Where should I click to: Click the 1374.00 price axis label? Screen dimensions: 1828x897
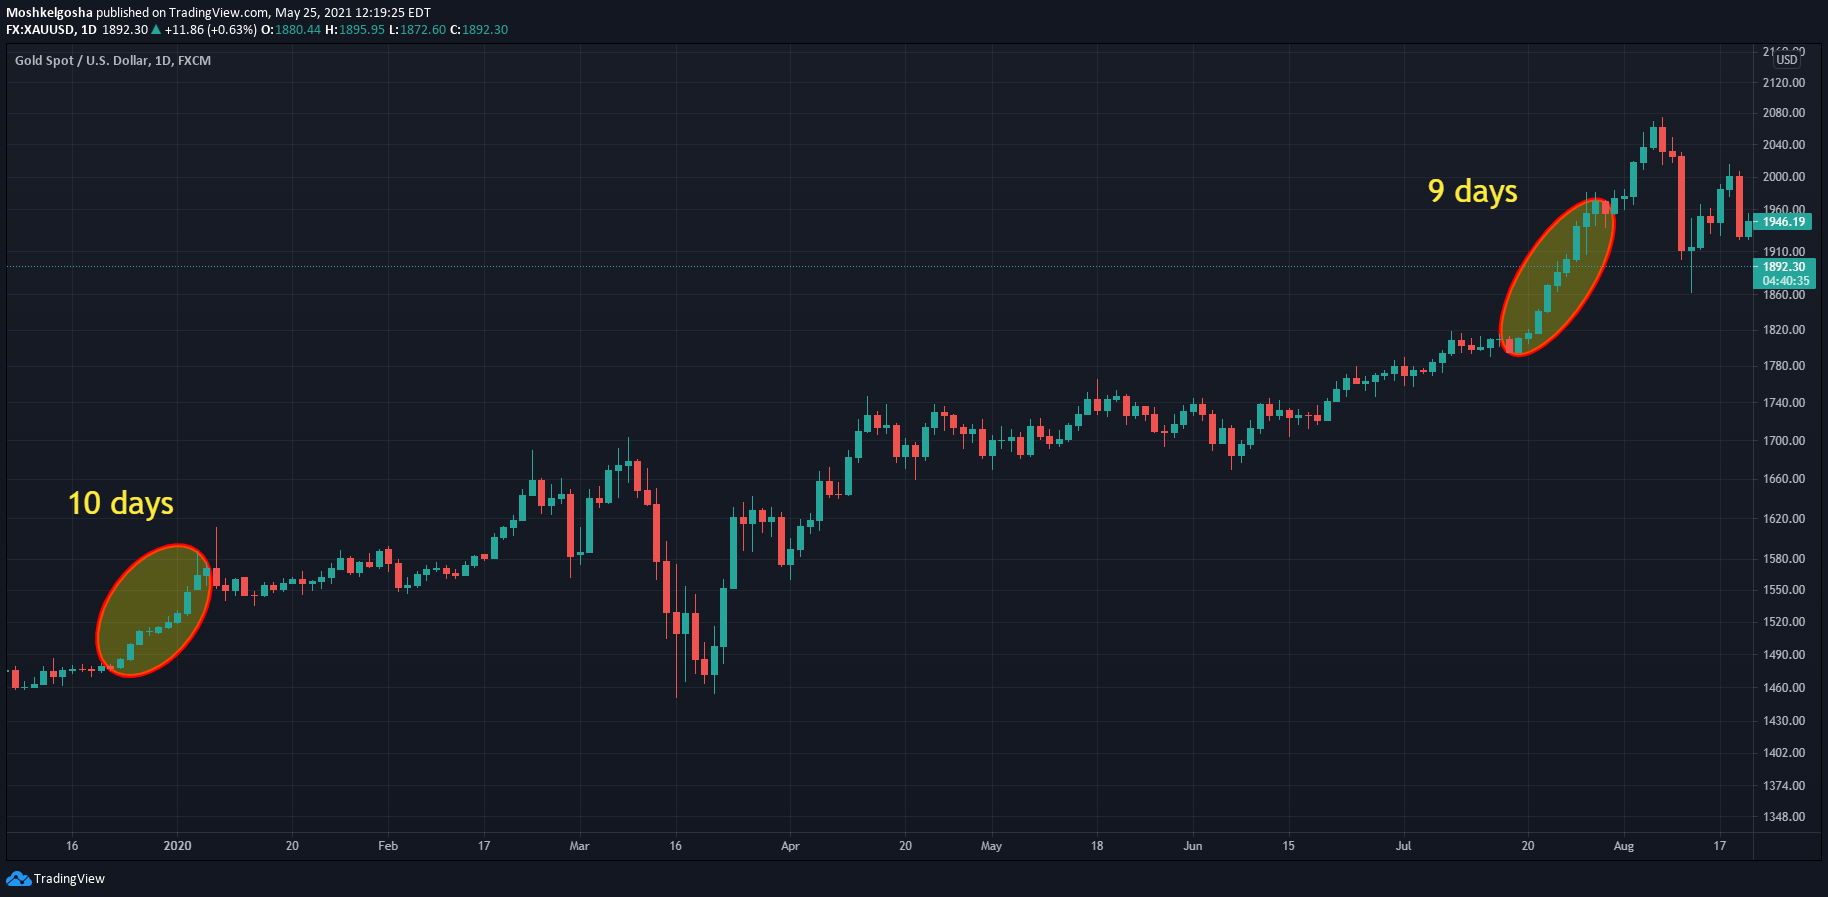1784,786
